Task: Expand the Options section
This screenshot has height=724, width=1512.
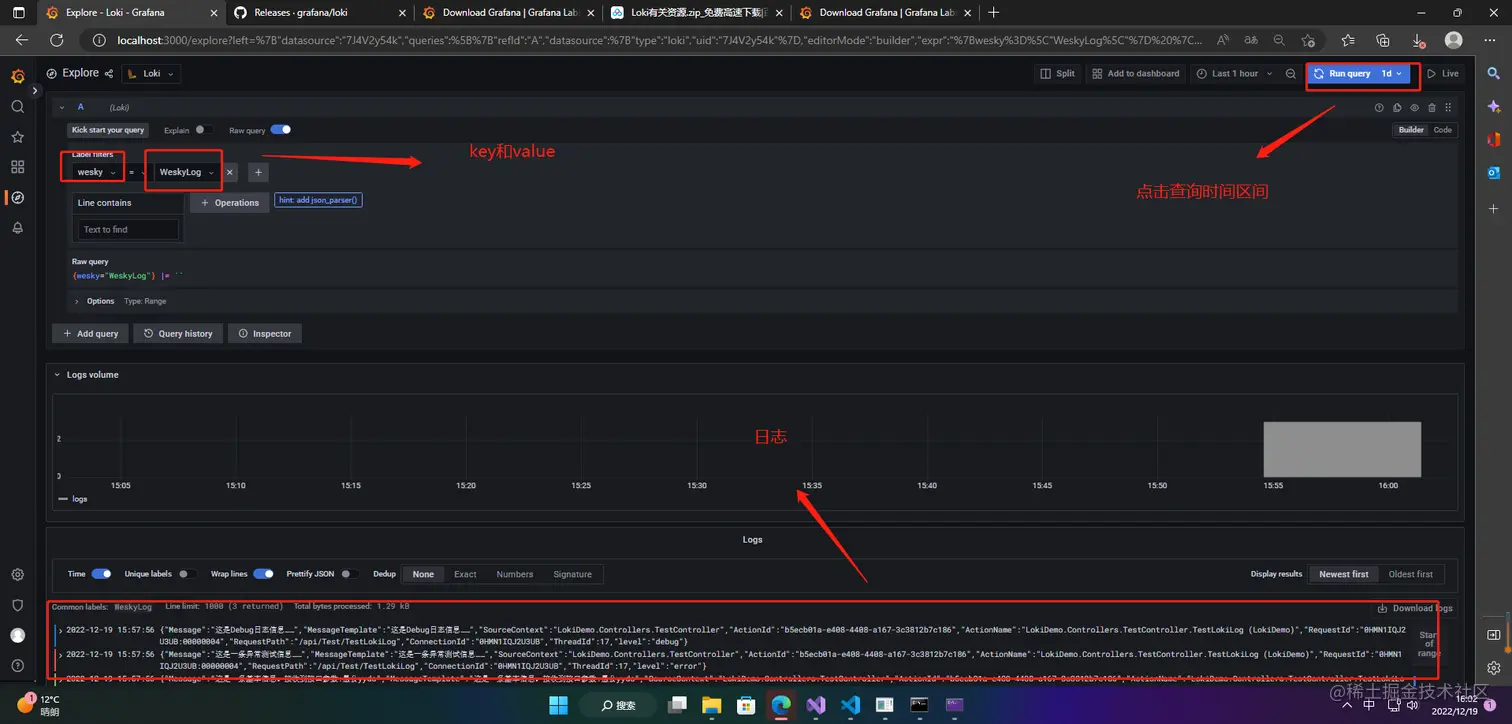Action: coord(77,301)
